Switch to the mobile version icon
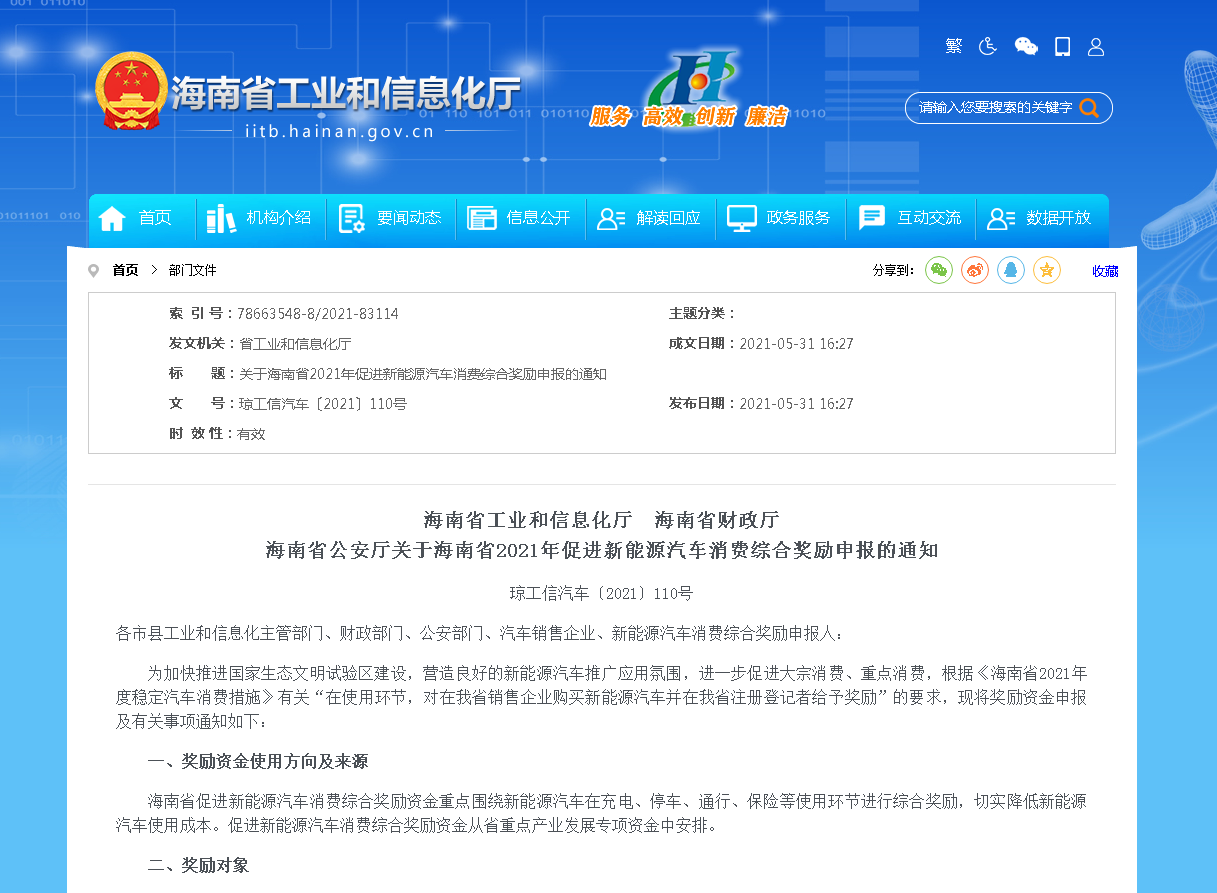The image size is (1217, 893). [1063, 46]
